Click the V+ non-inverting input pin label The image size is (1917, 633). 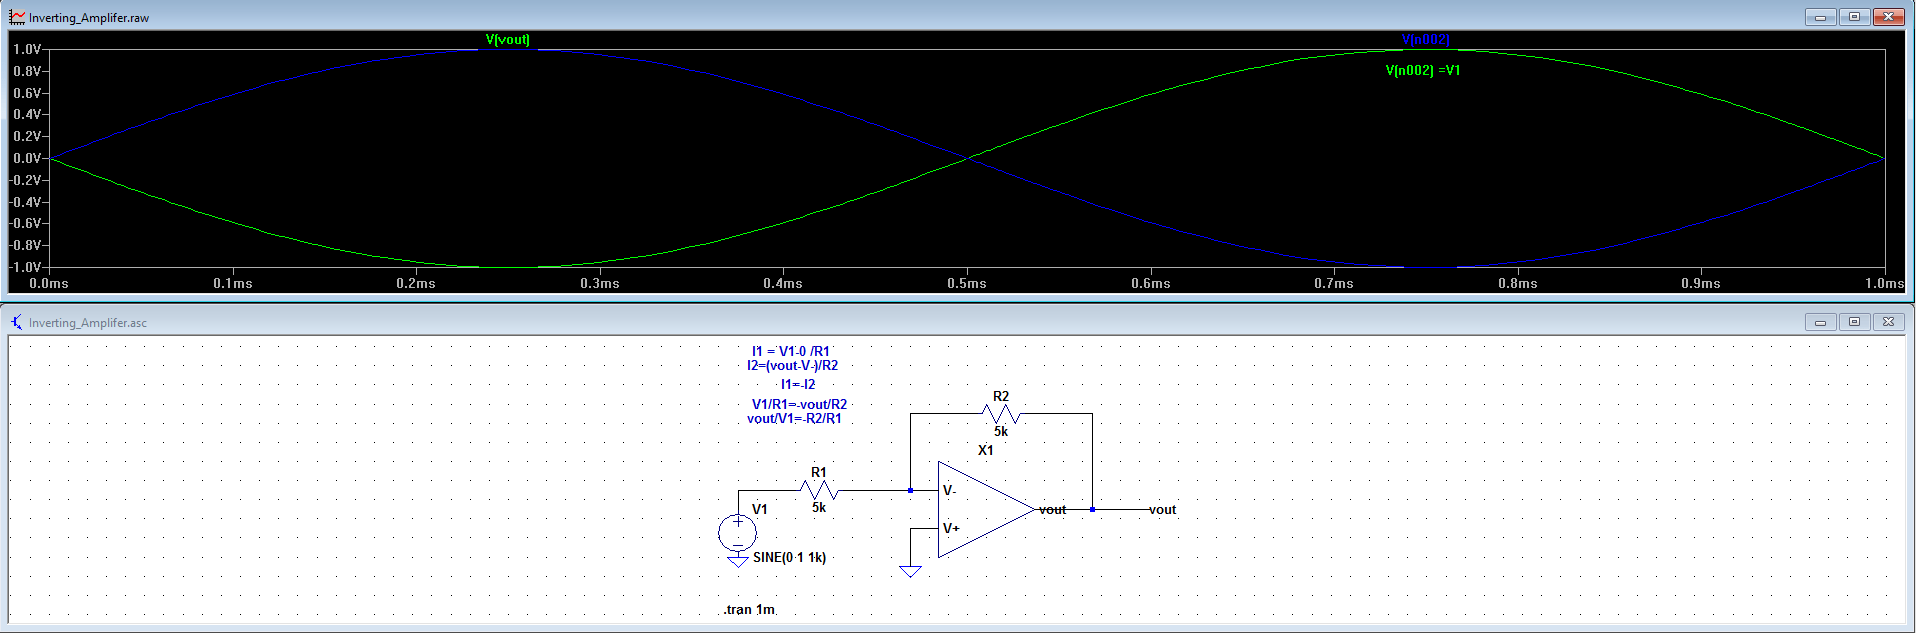[x=951, y=528]
